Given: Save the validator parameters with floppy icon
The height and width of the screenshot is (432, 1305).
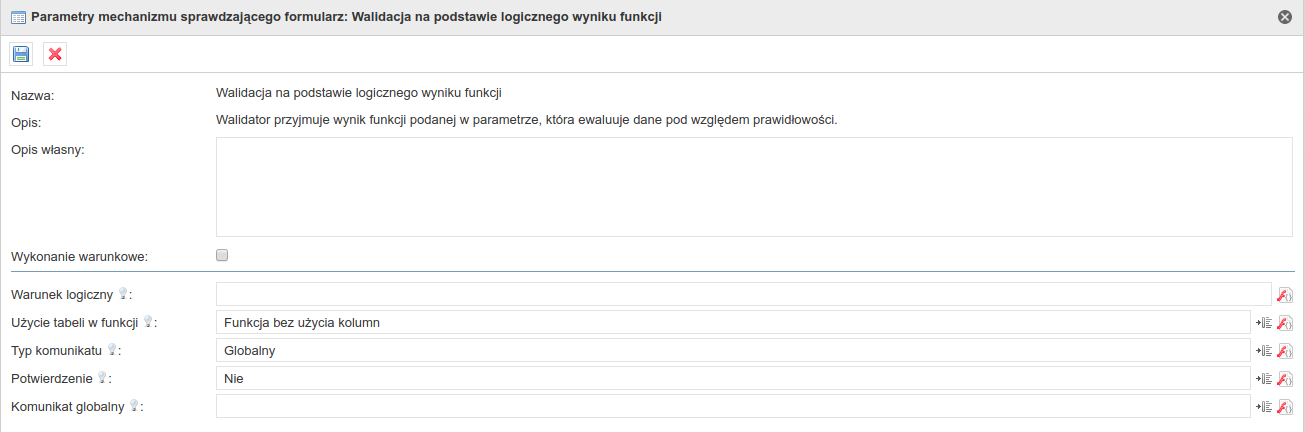Looking at the screenshot, I should (x=21, y=54).
